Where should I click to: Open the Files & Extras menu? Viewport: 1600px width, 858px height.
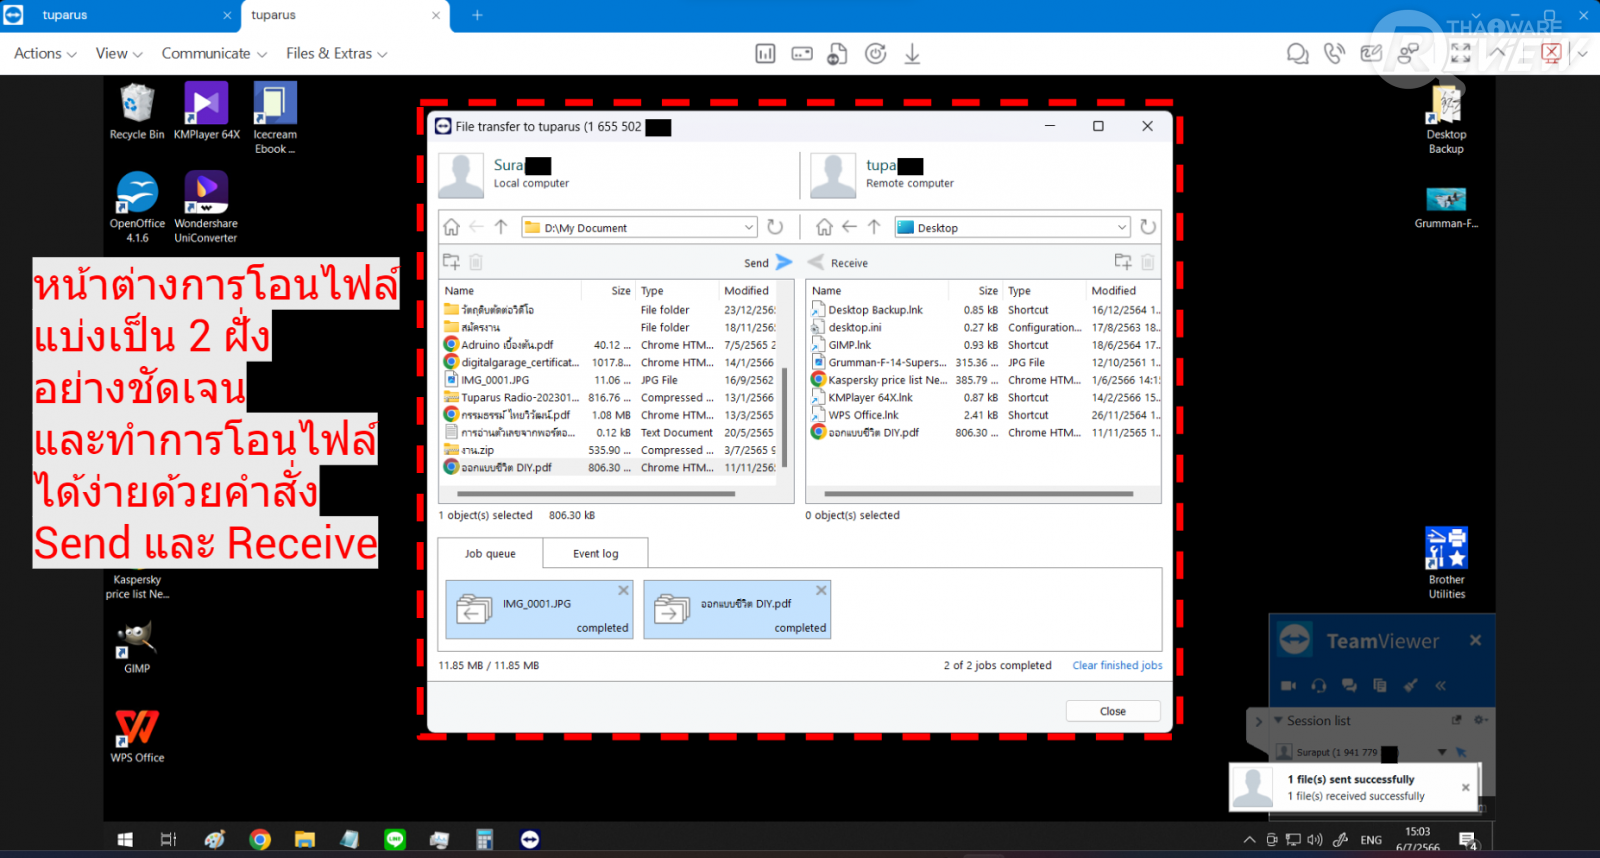point(337,54)
